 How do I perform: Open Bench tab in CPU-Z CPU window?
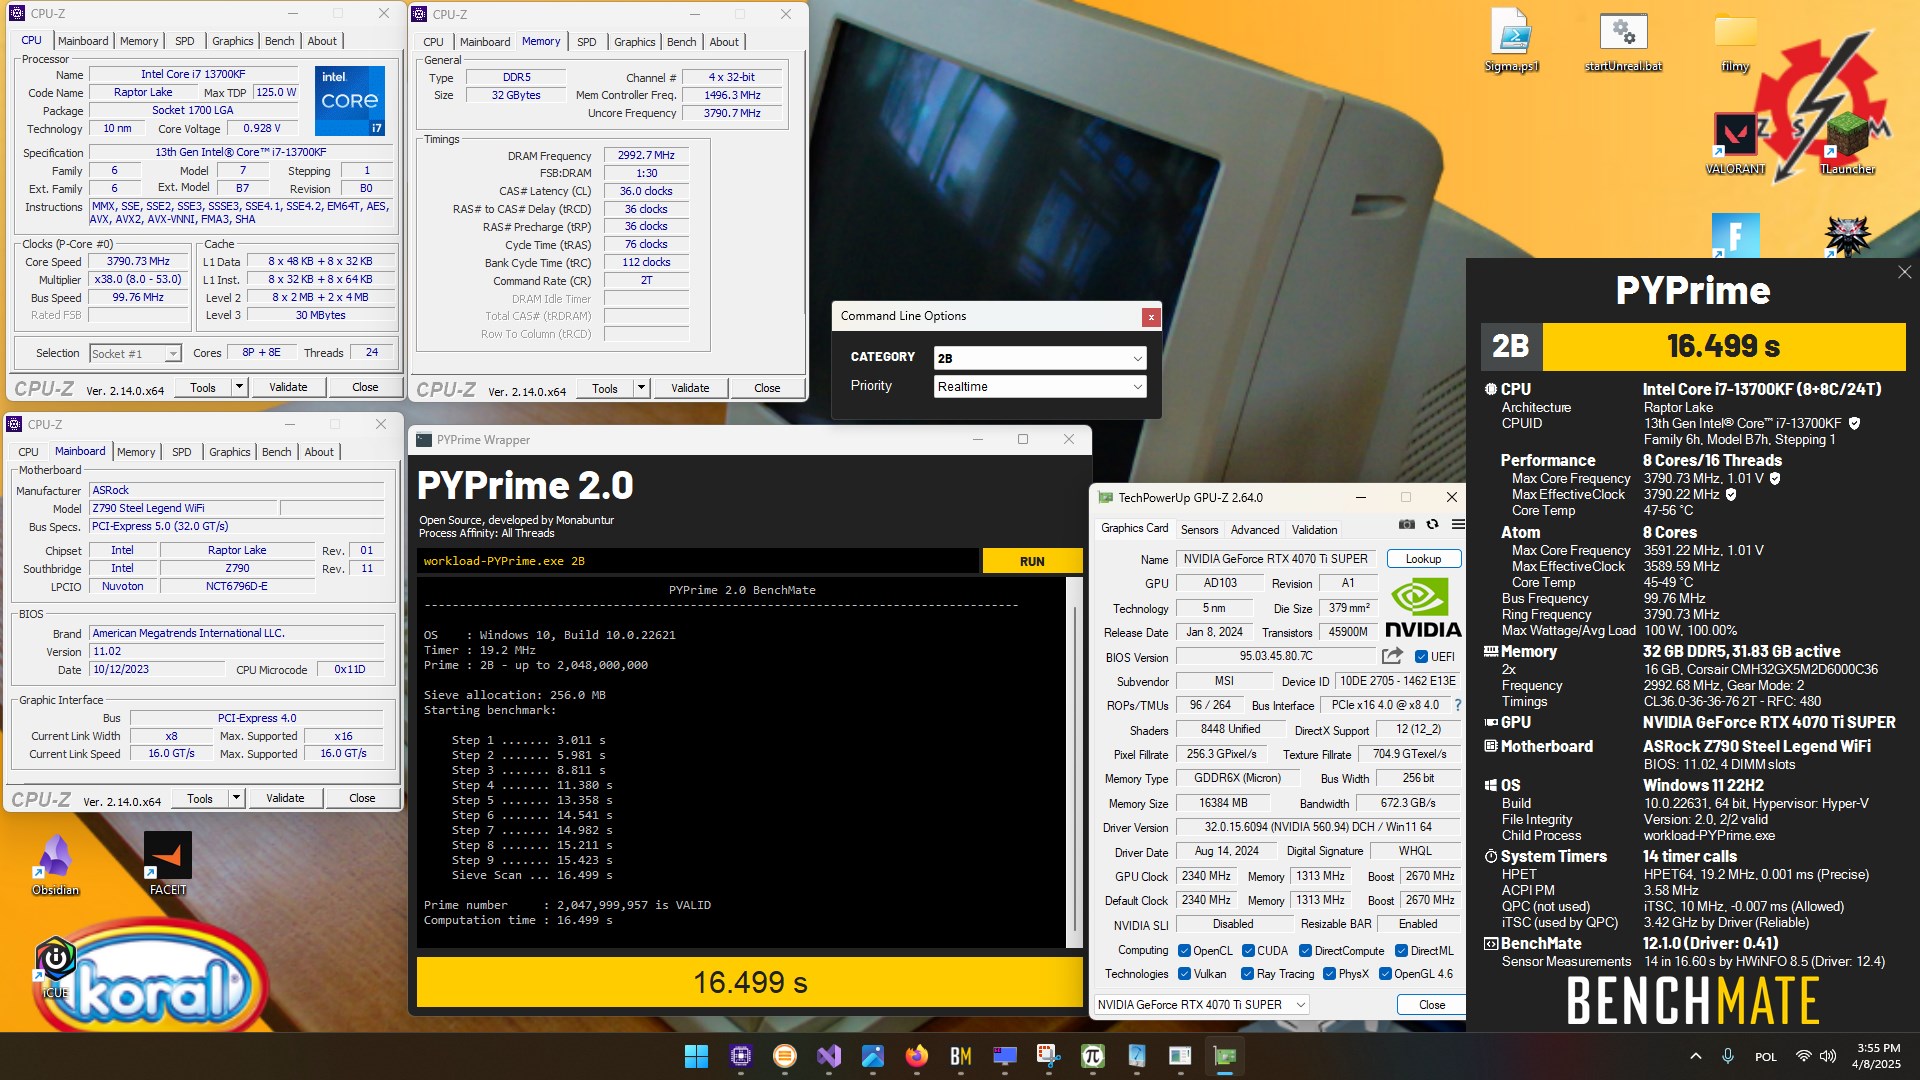click(x=280, y=41)
